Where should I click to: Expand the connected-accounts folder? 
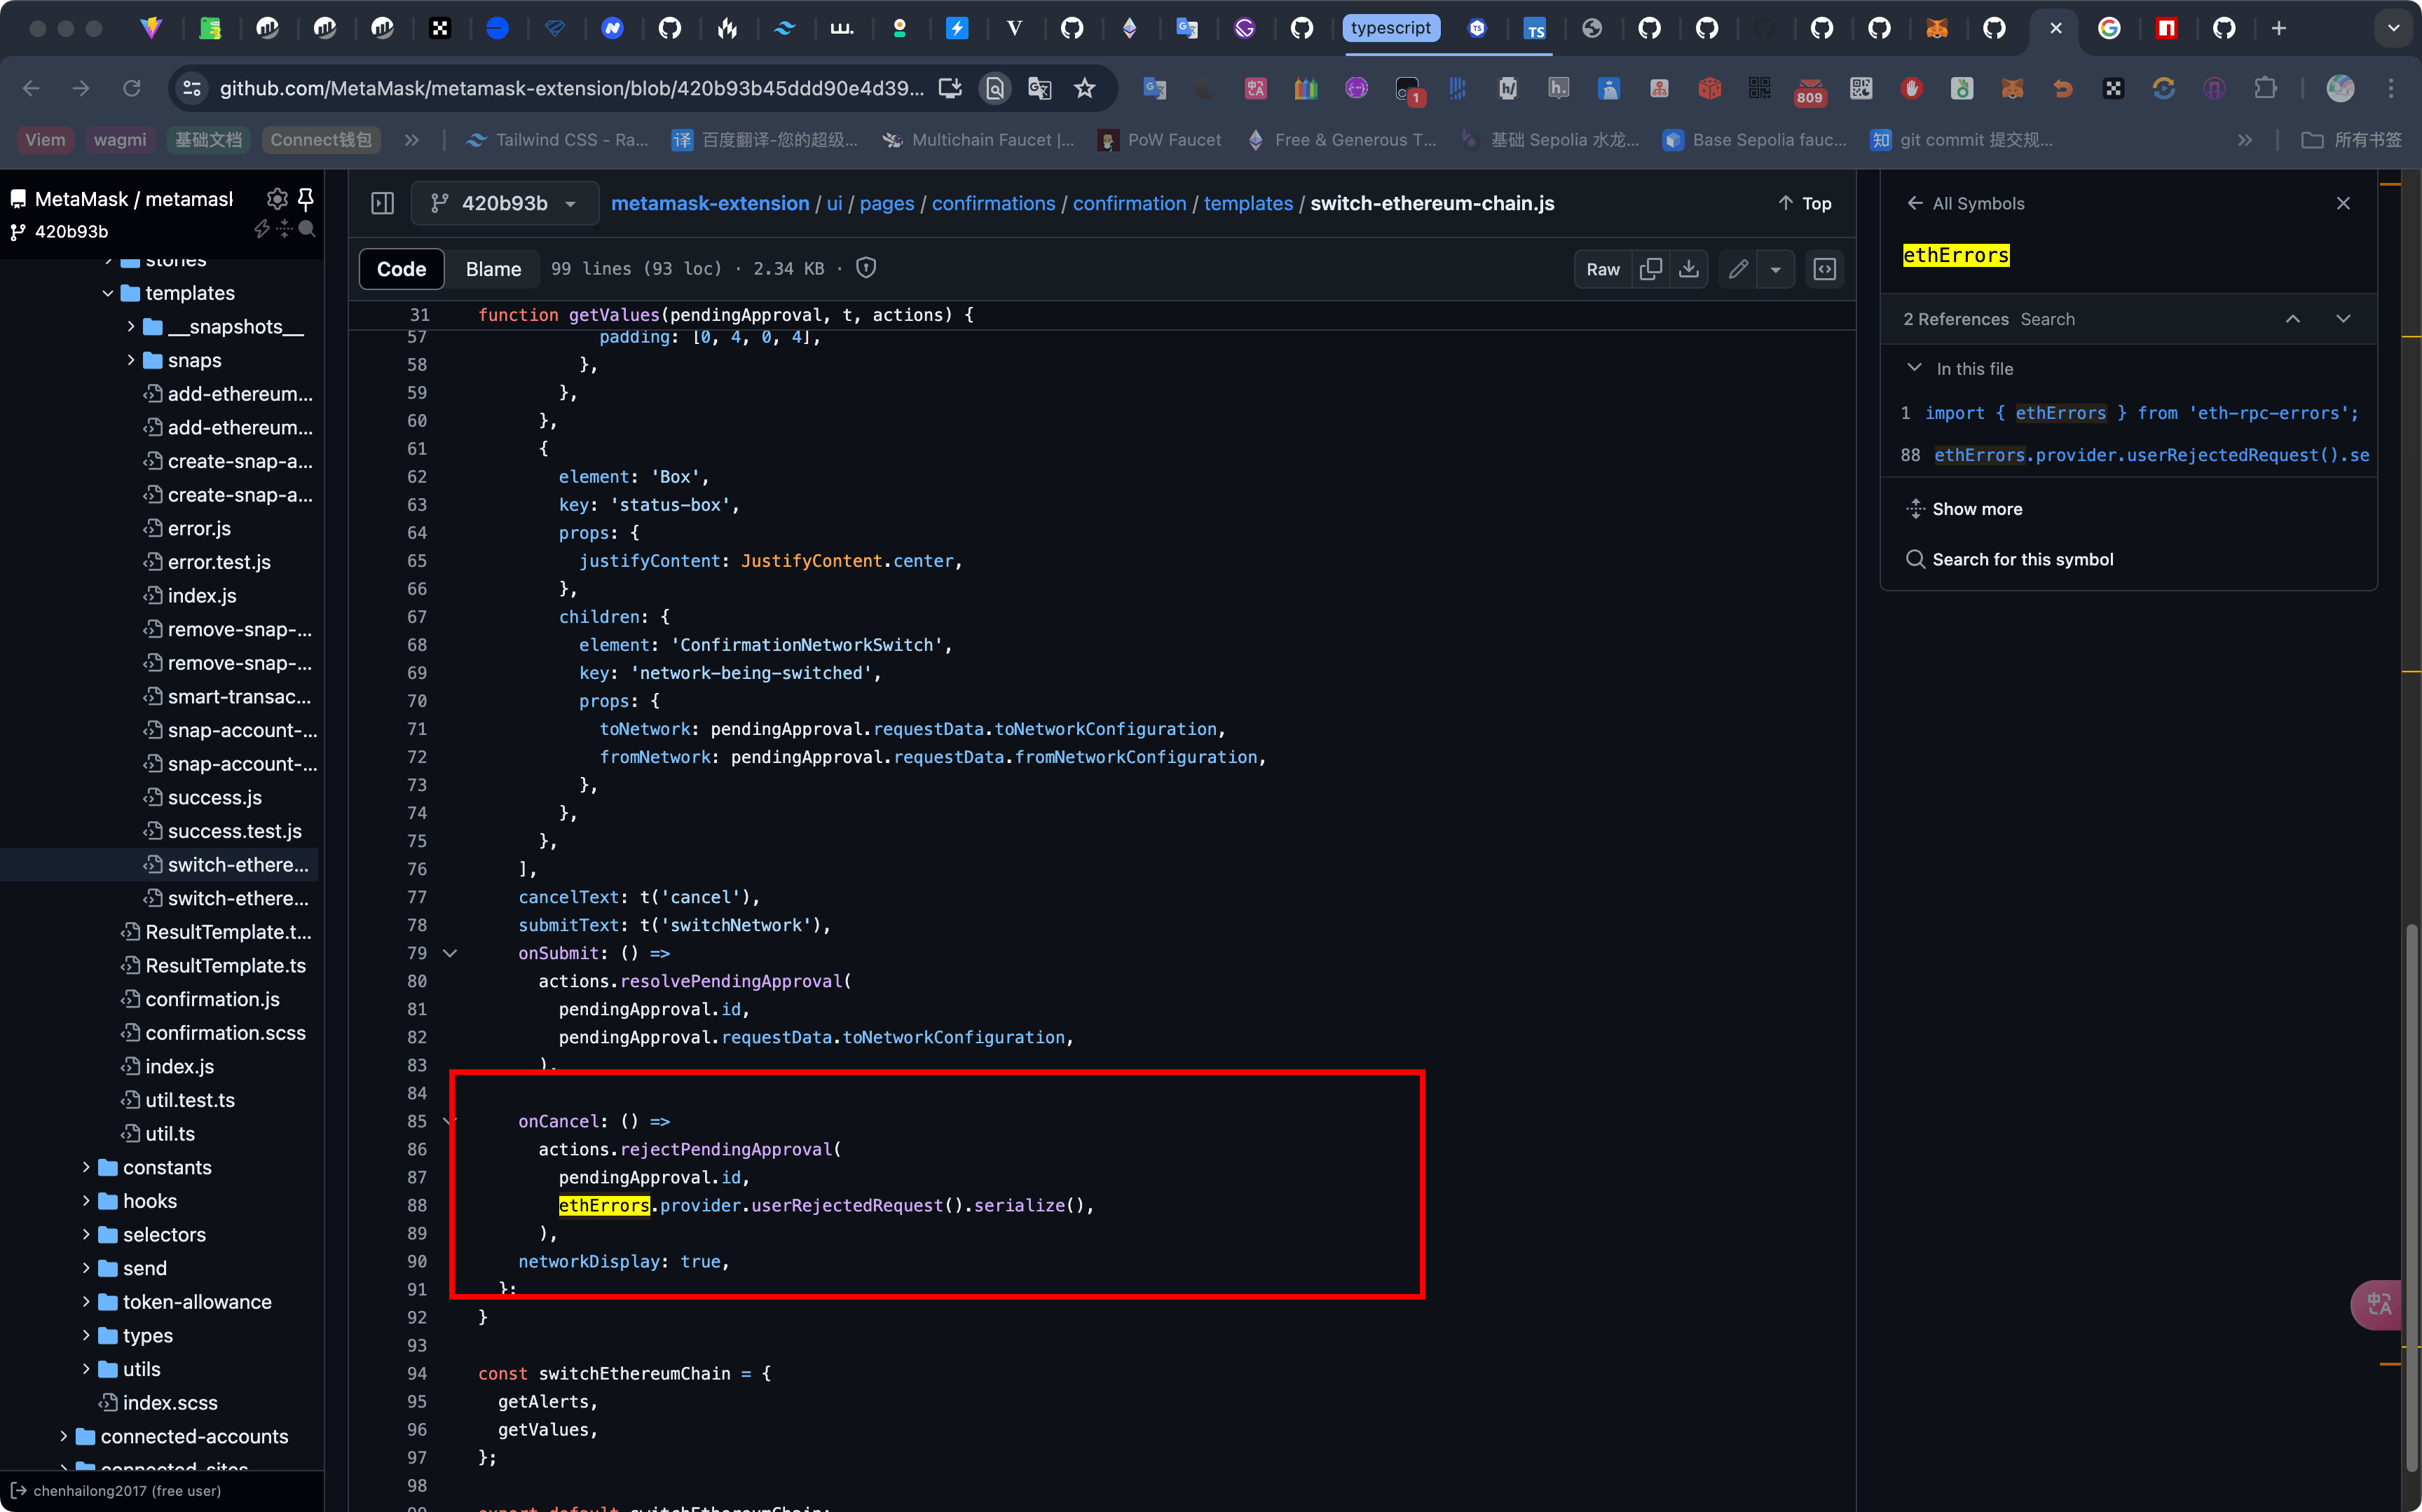click(x=63, y=1436)
